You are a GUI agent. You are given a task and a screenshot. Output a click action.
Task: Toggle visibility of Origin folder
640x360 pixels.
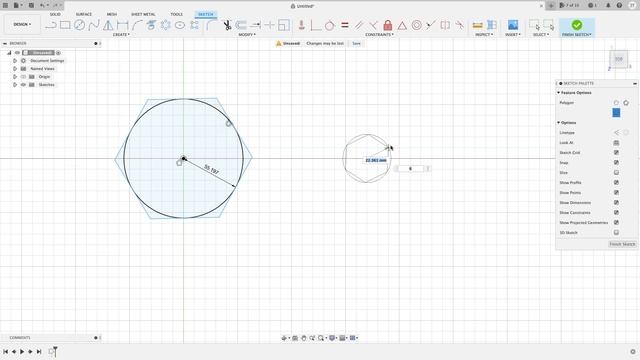point(23,77)
